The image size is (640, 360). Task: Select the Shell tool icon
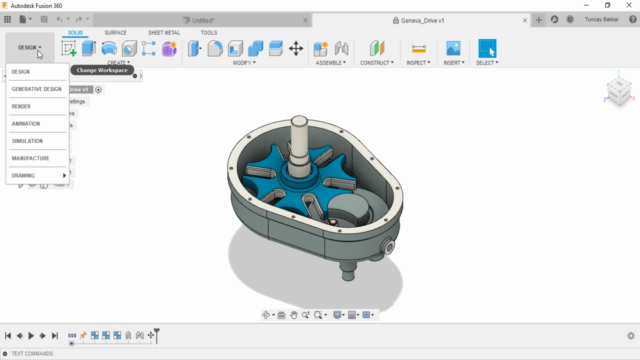(236, 49)
